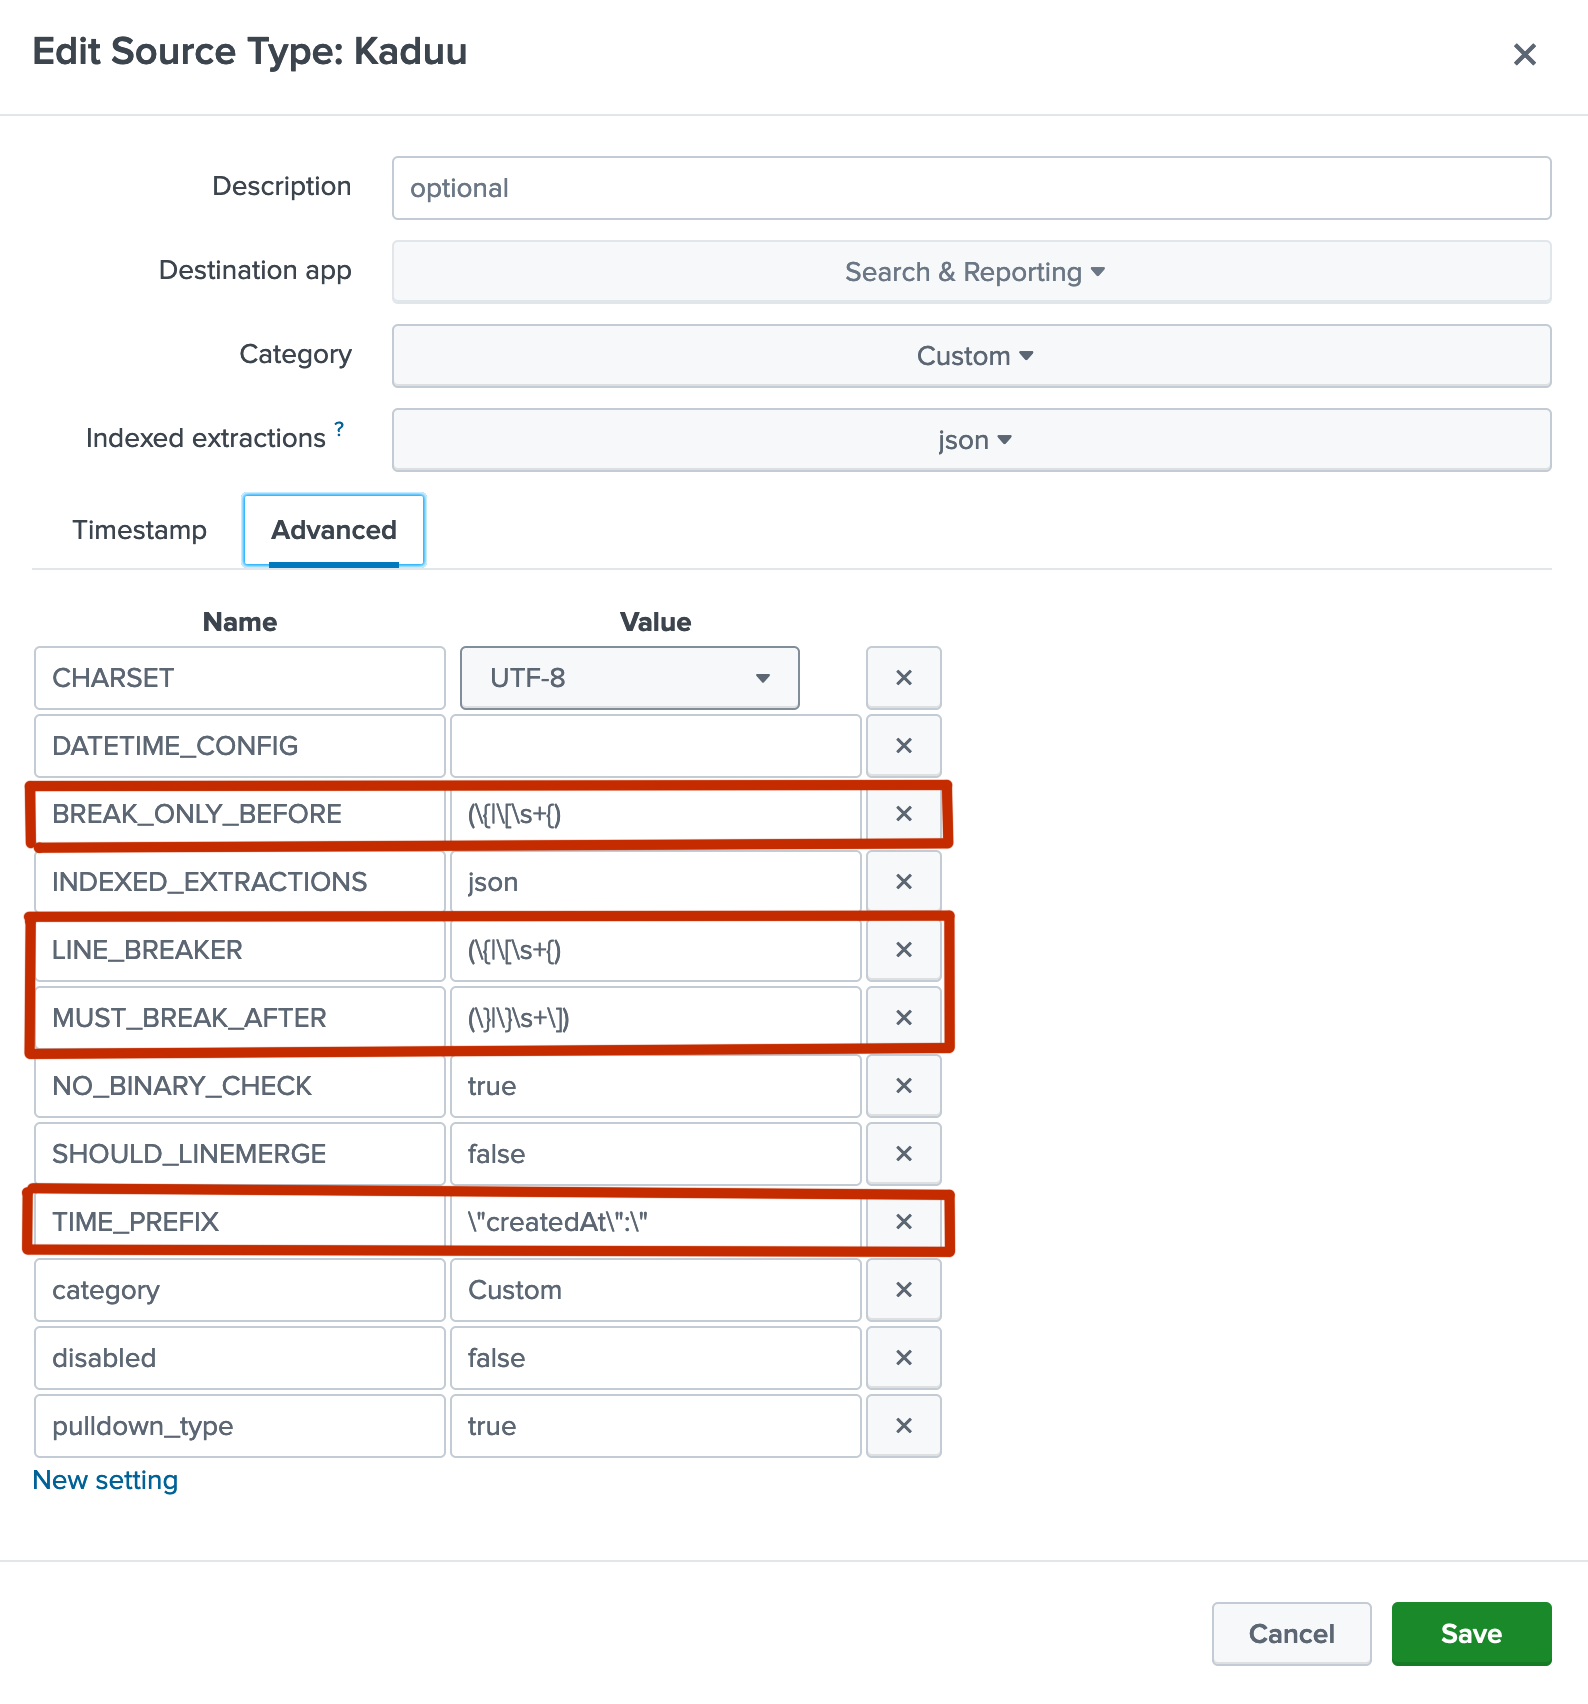This screenshot has width=1588, height=1704.
Task: Delete the DATETIME_CONFIG setting row
Action: point(904,746)
